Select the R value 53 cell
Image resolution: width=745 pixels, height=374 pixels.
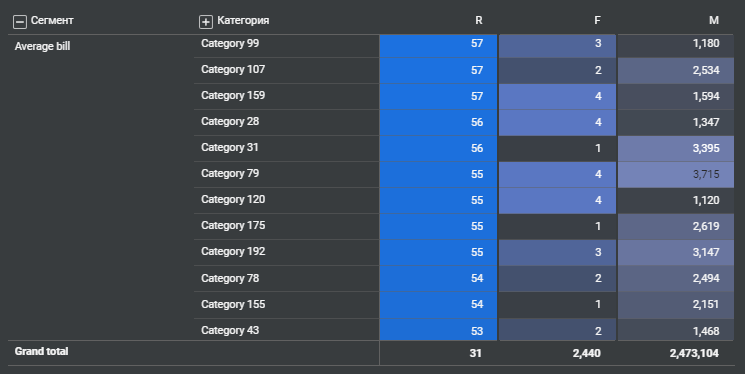click(438, 330)
